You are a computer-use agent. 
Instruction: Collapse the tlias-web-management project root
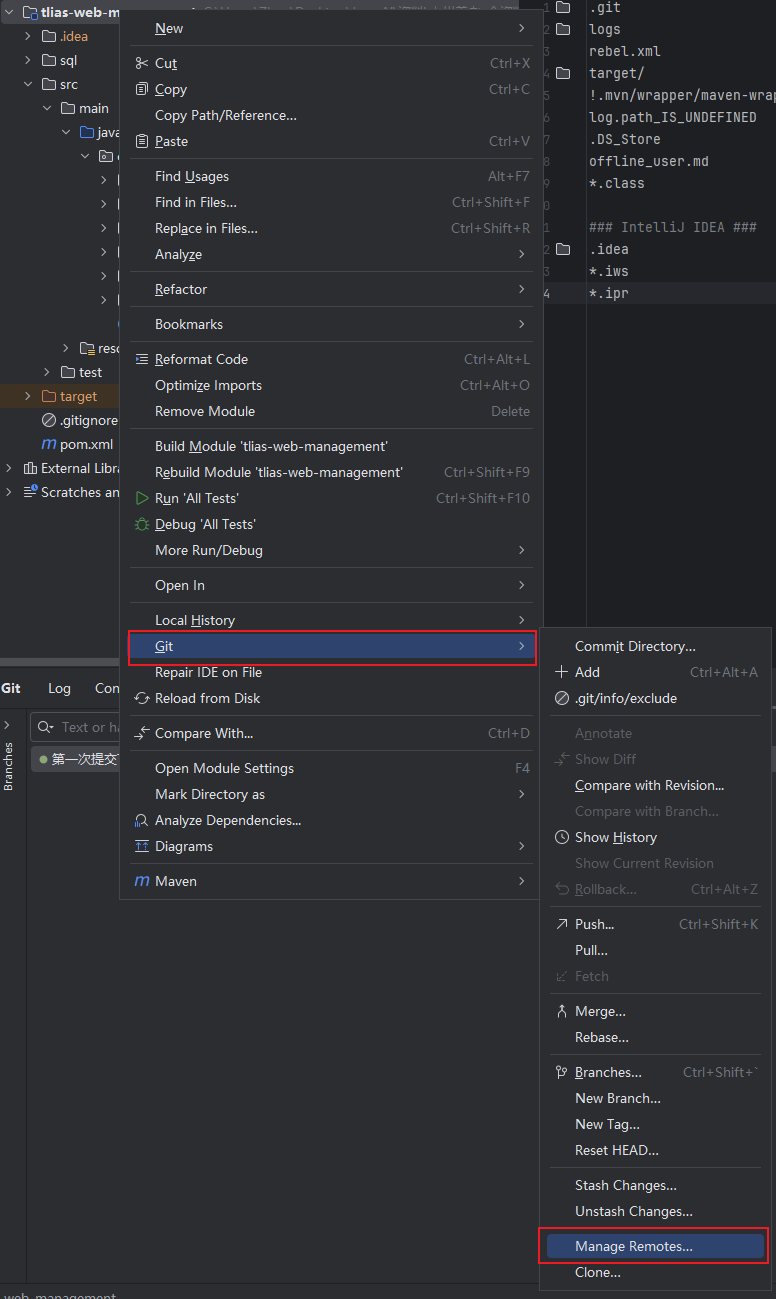coord(9,13)
